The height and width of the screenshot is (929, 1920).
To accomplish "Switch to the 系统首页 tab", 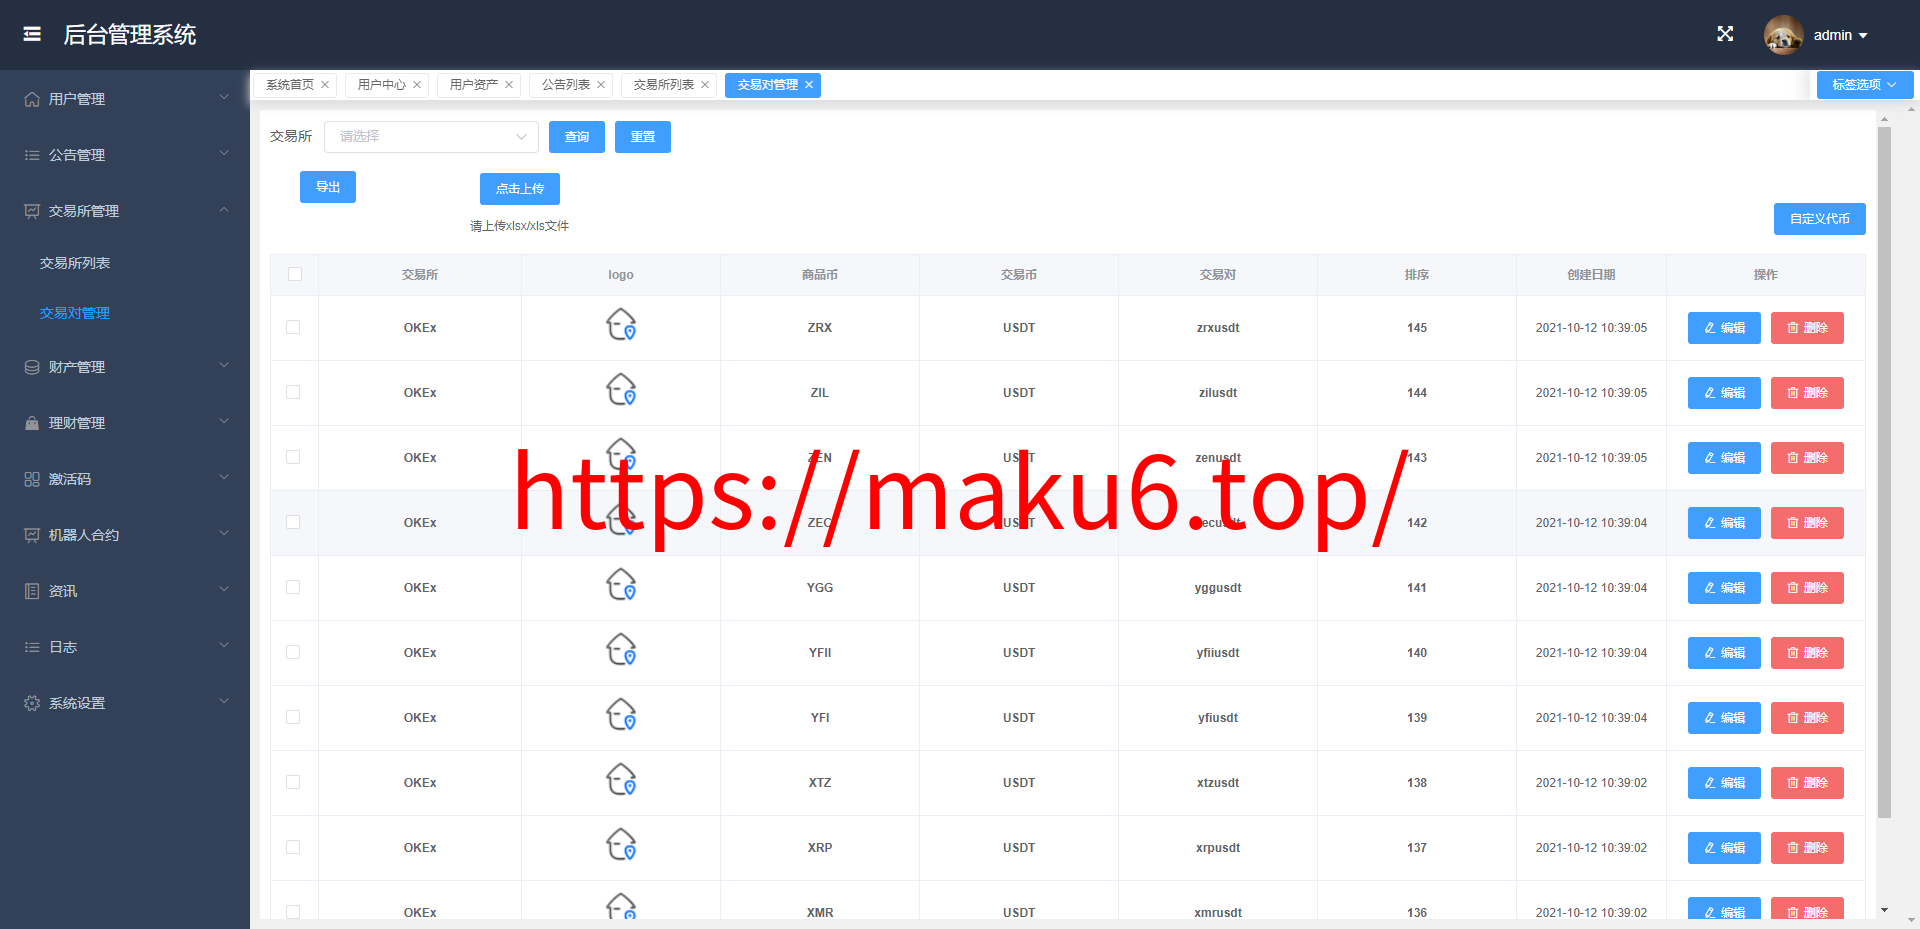I will 290,85.
